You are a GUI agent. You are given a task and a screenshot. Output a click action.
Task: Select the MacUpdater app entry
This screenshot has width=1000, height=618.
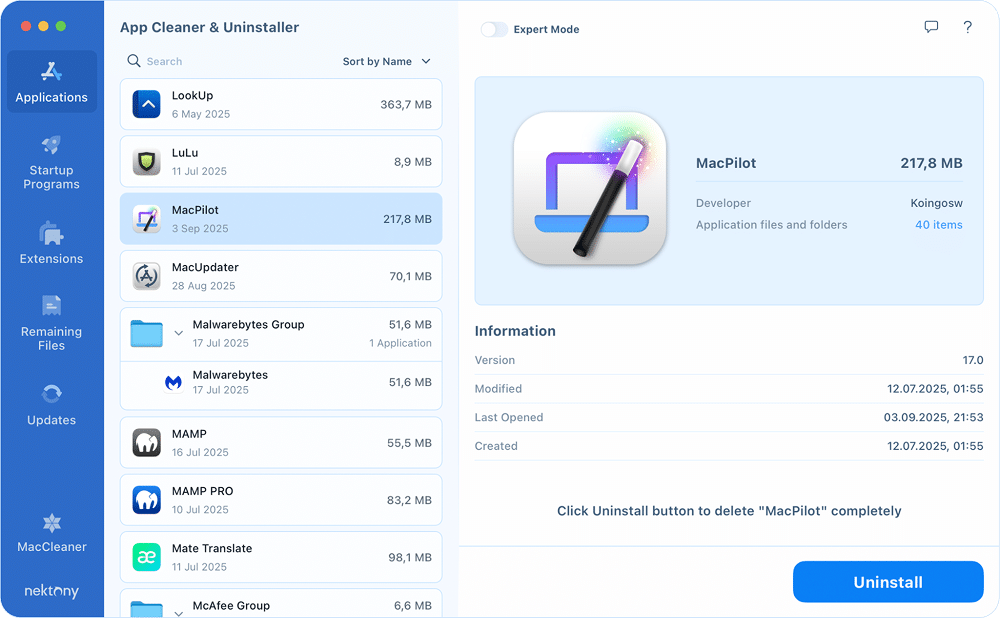[x=280, y=274]
